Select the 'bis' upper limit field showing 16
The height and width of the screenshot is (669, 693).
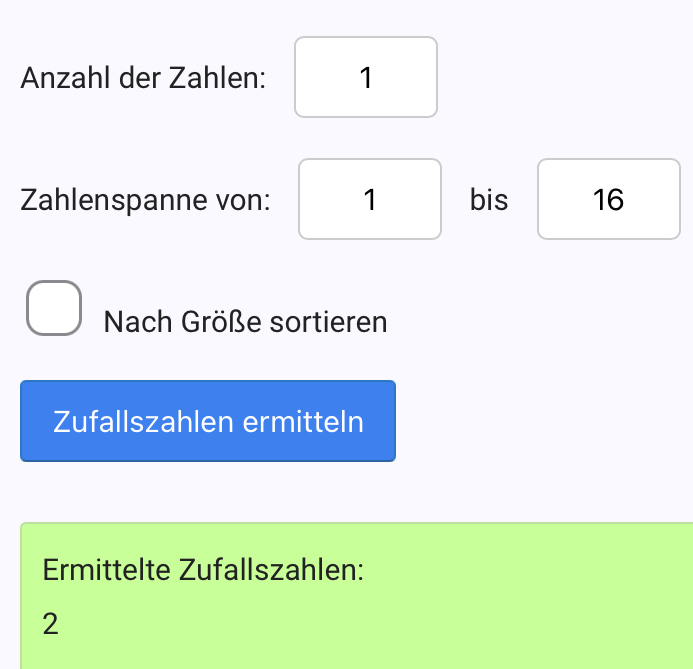[x=608, y=199]
